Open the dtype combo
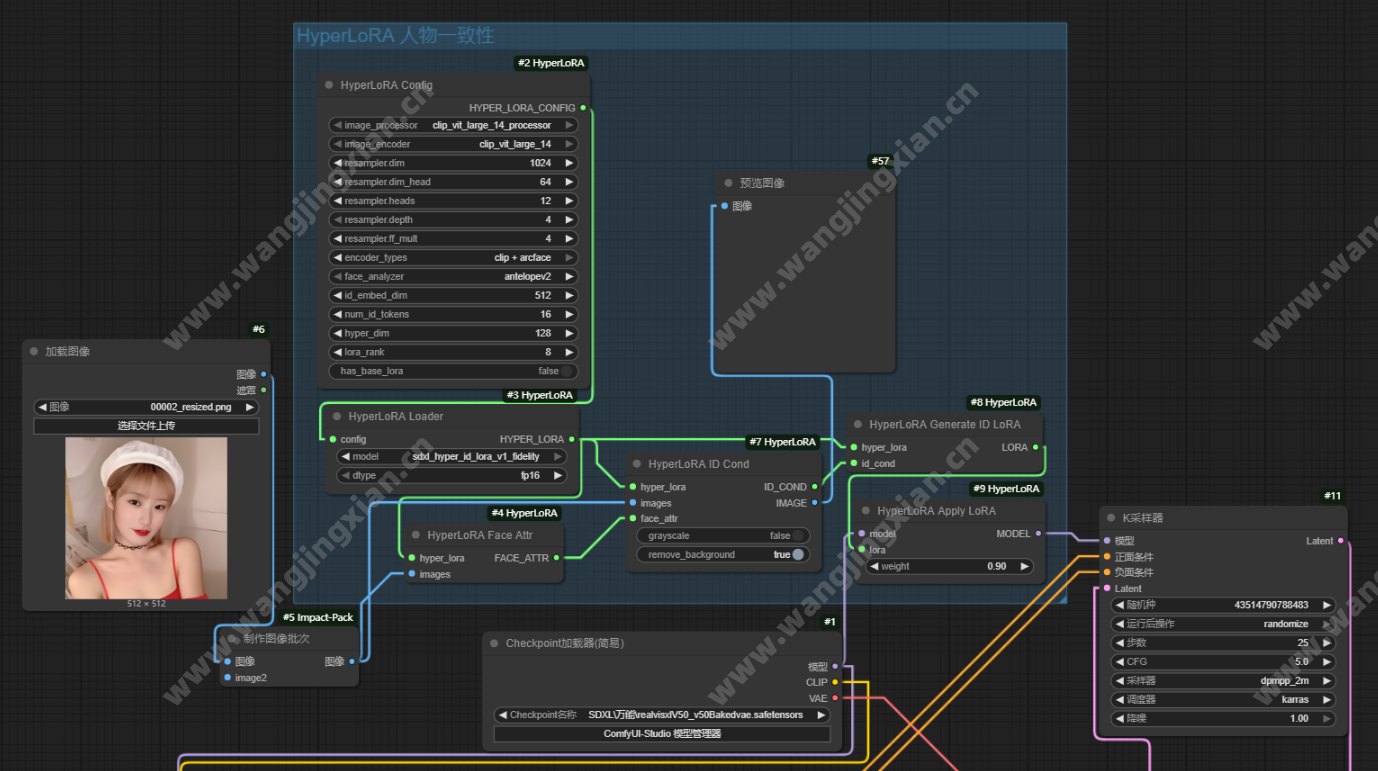This screenshot has width=1378, height=771. (454, 476)
